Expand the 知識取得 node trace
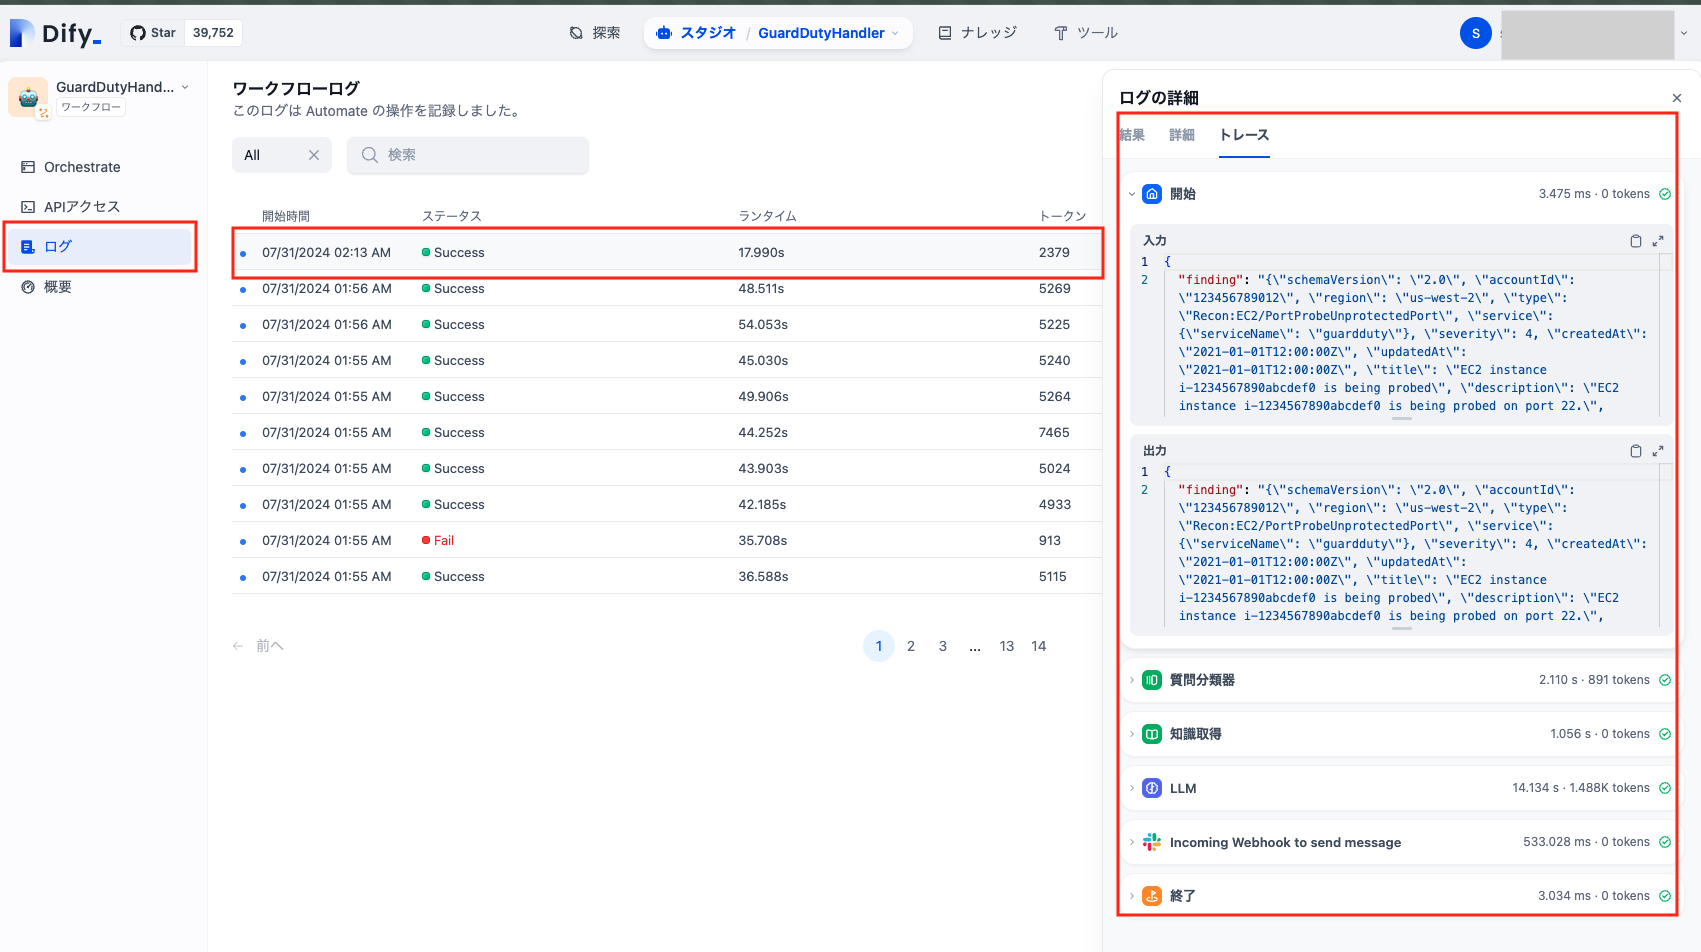1701x952 pixels. pos(1132,734)
